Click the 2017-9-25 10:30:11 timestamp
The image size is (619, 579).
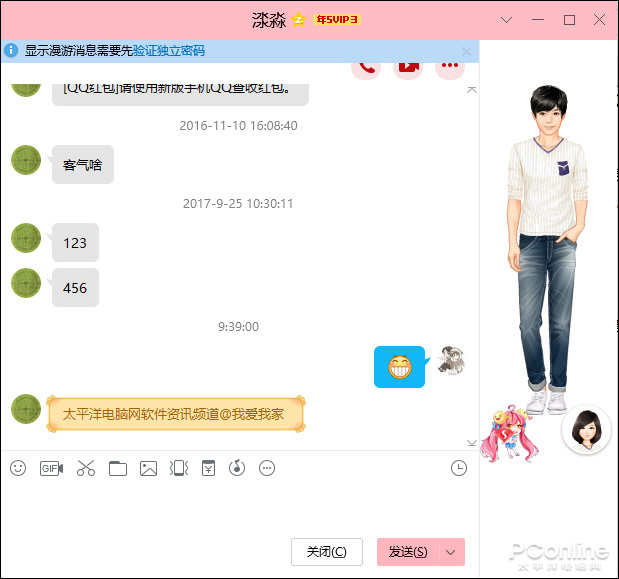click(x=238, y=204)
